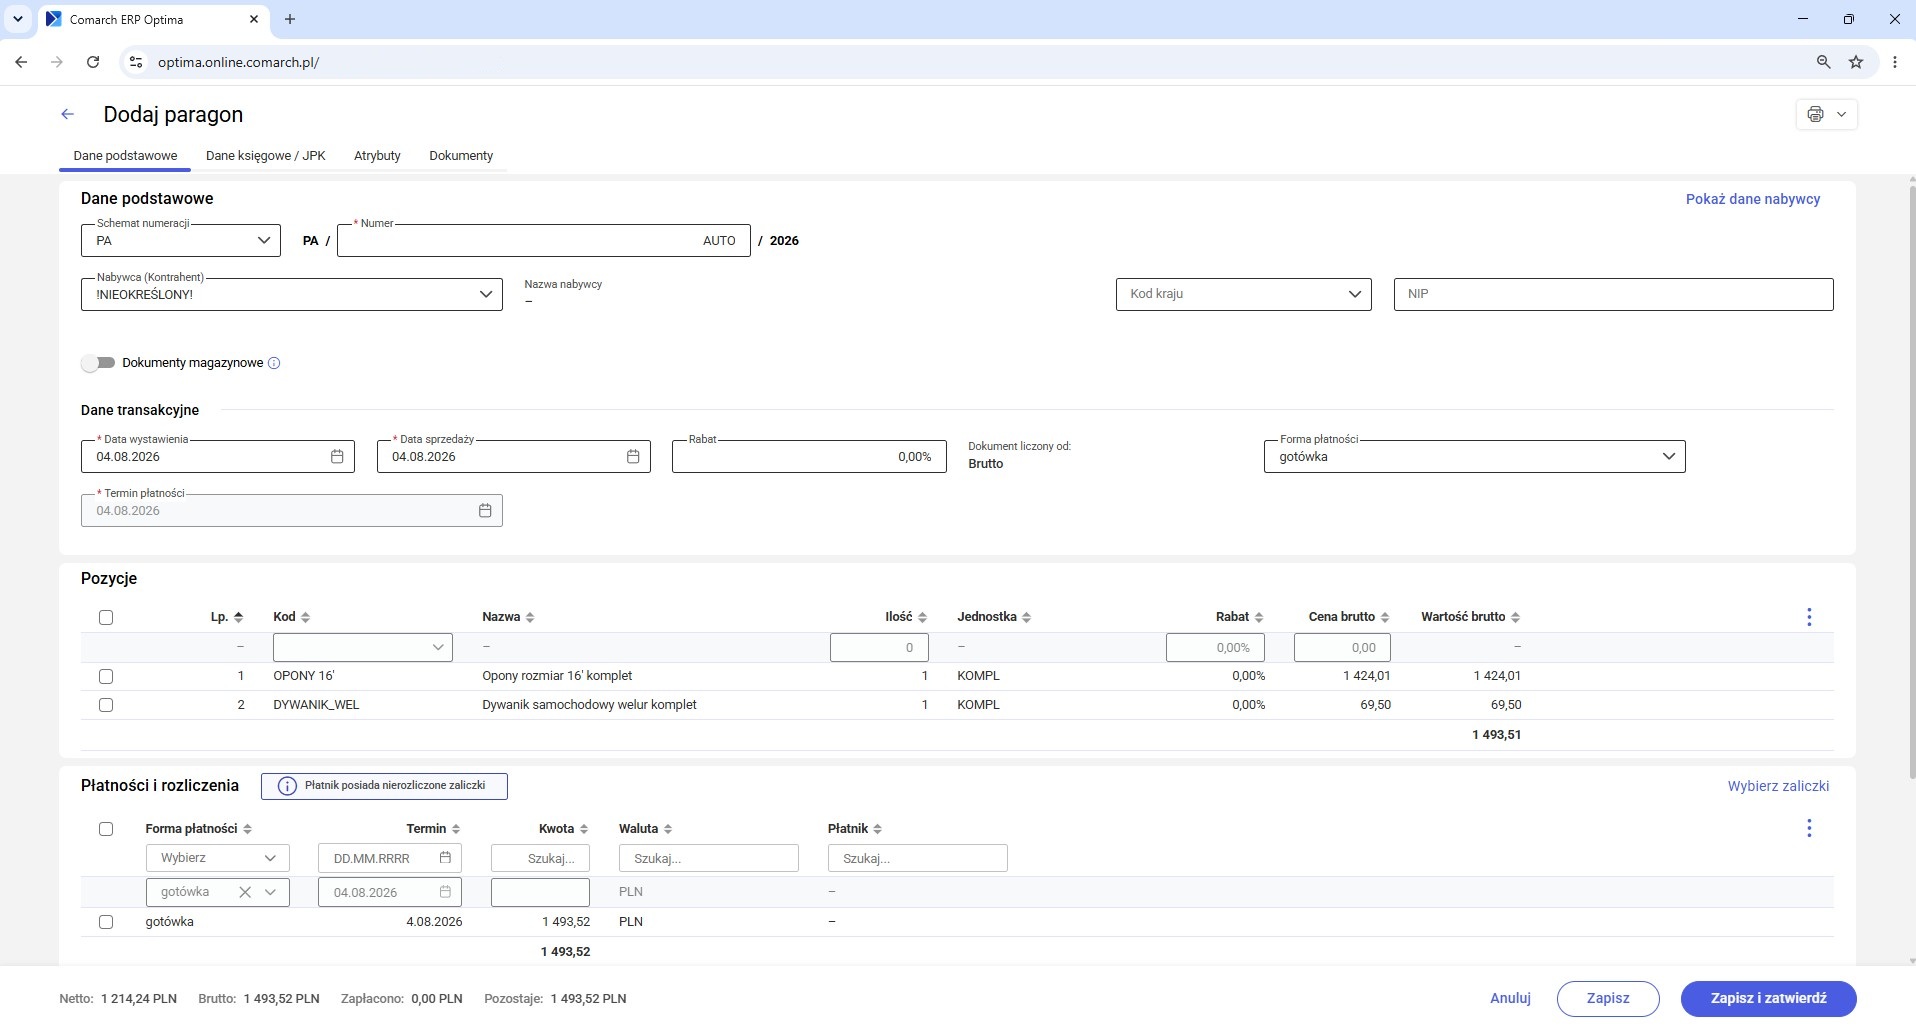Reload the browser page

(93, 62)
